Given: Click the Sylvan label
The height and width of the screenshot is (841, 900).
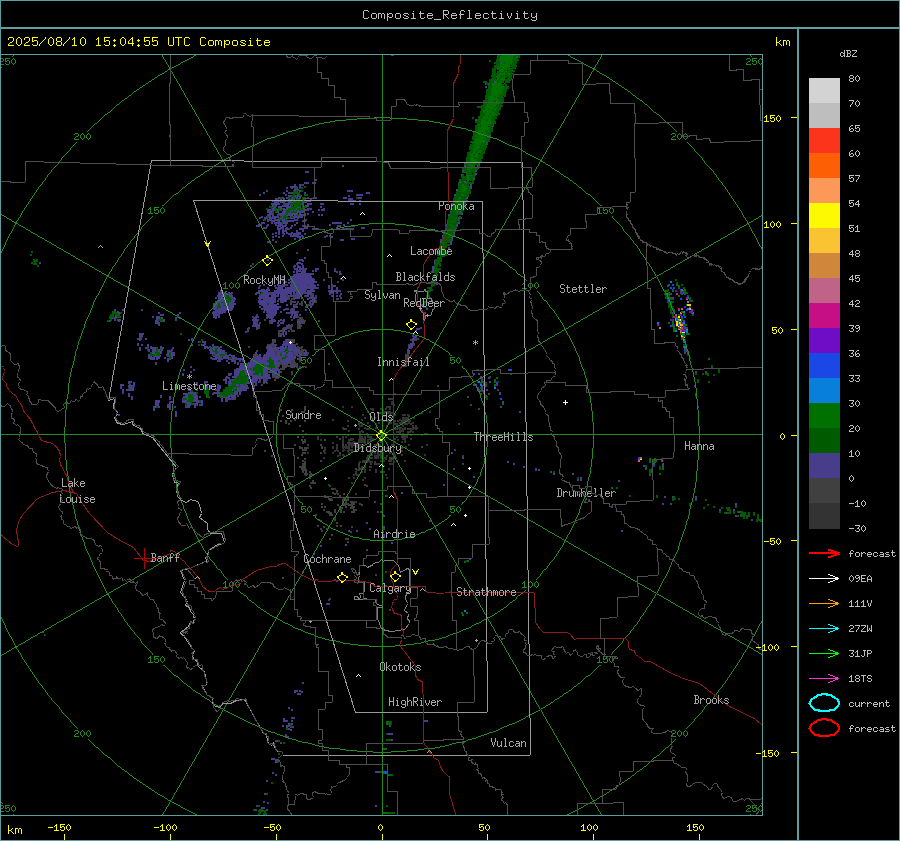Looking at the screenshot, I should (x=382, y=295).
